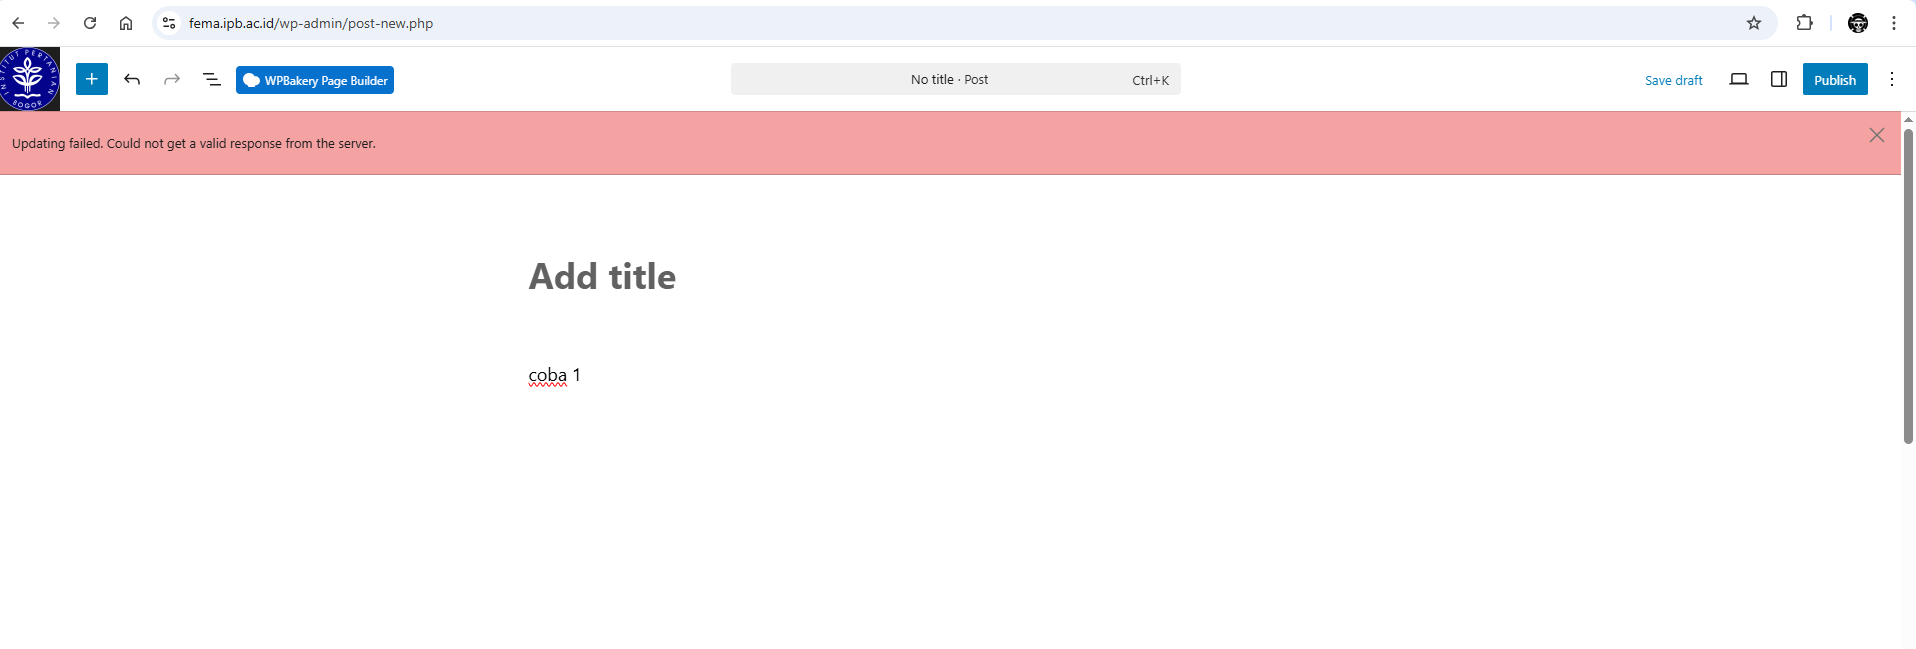Open the browser extensions menu
The width and height of the screenshot is (1916, 649).
coord(1804,23)
